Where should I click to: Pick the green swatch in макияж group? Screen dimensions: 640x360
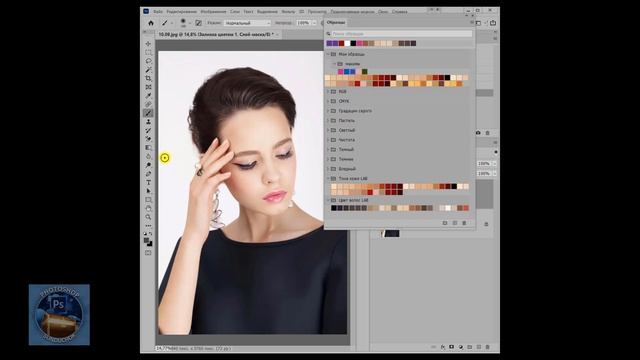(364, 71)
